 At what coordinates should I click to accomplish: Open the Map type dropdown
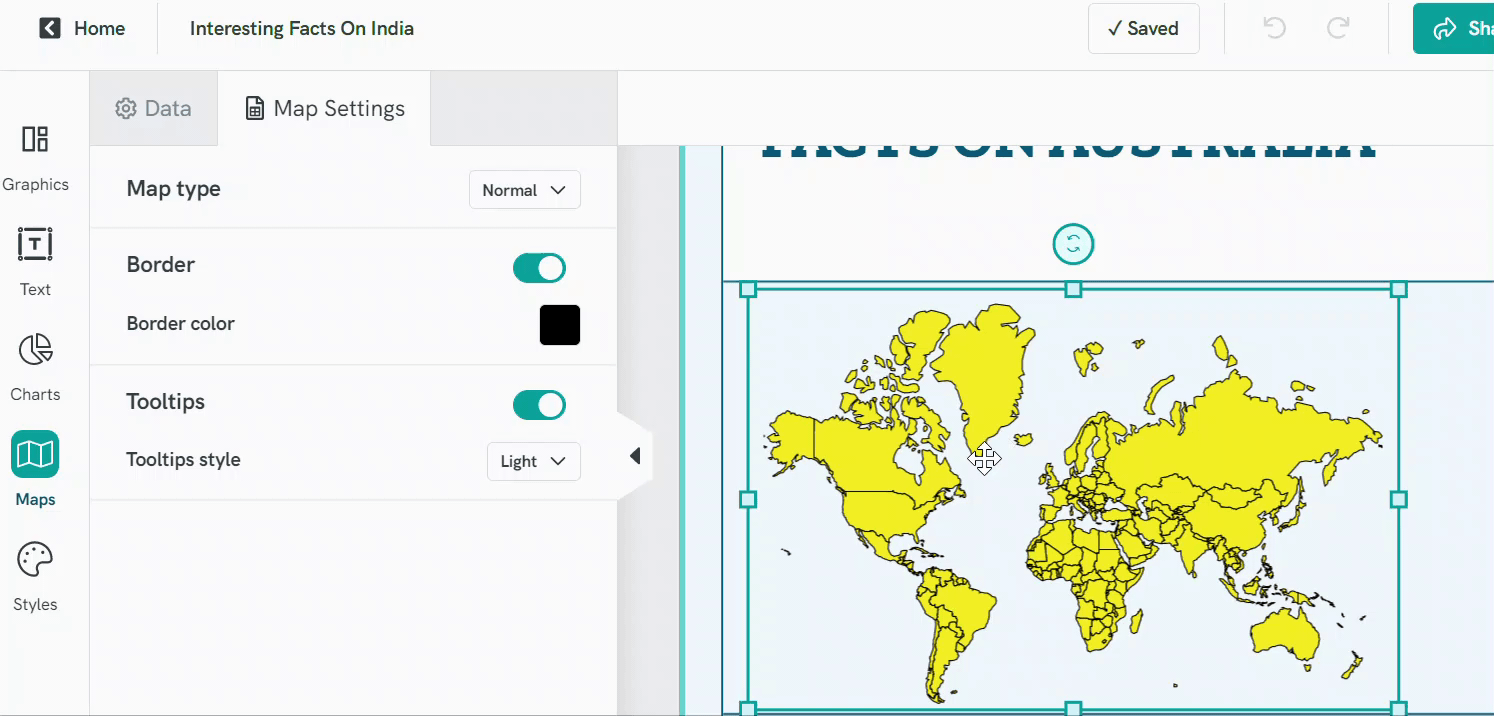(x=524, y=189)
